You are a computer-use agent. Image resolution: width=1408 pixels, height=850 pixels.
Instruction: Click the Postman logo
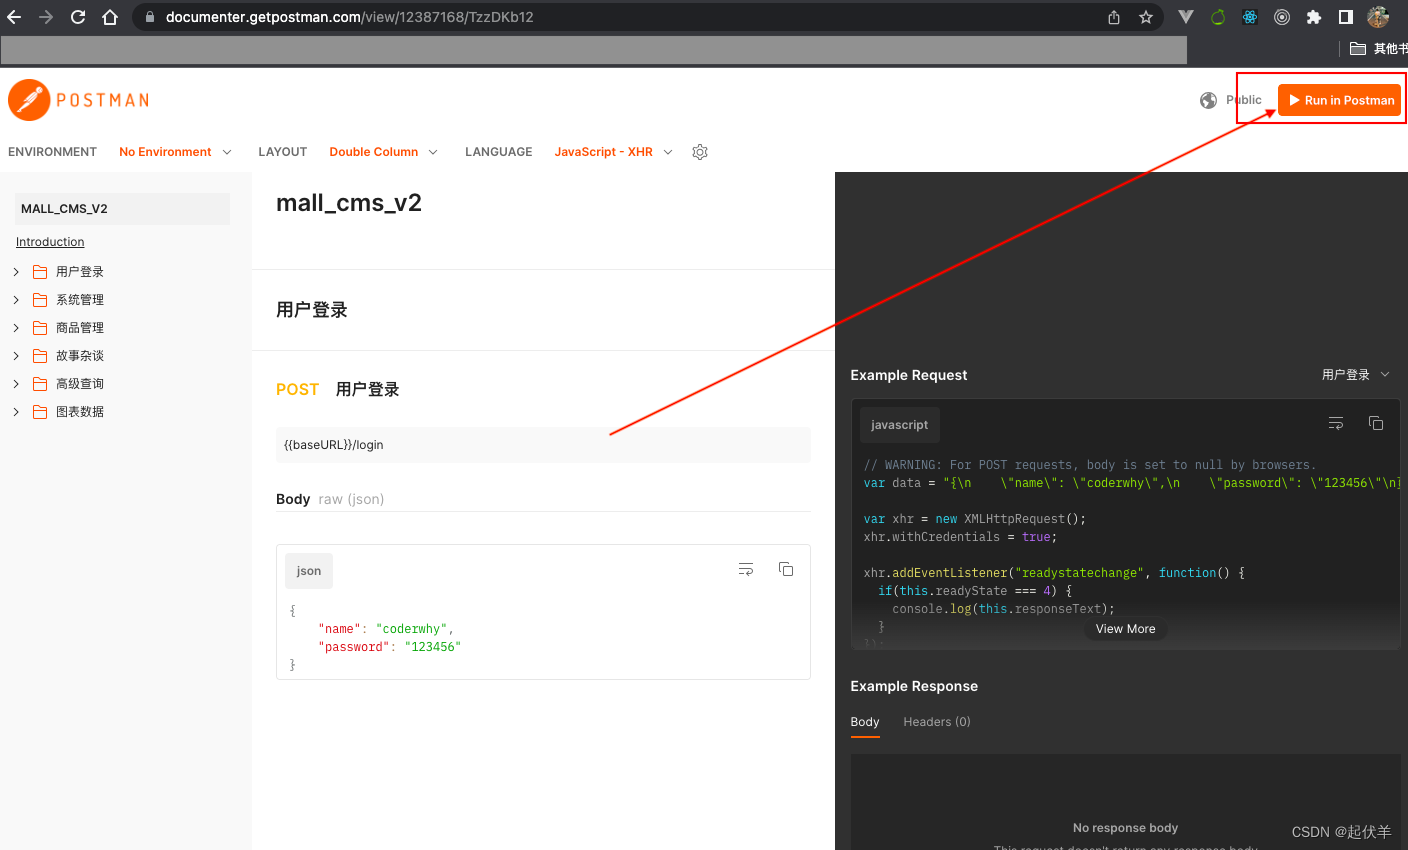(x=79, y=100)
